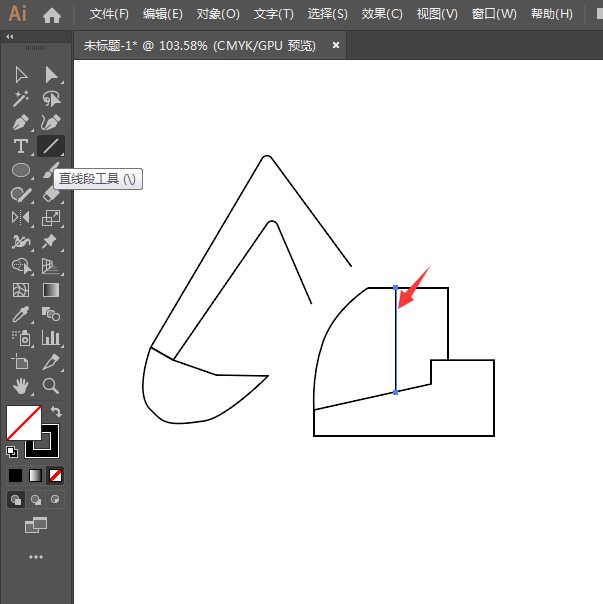Viewport: 603px width, 604px height.
Task: Reset to default fill and stroke
Action: (11, 452)
